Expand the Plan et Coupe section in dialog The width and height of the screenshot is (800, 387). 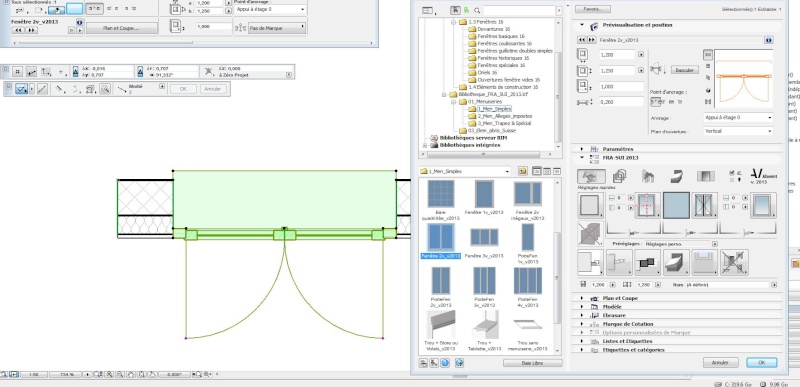coord(582,298)
